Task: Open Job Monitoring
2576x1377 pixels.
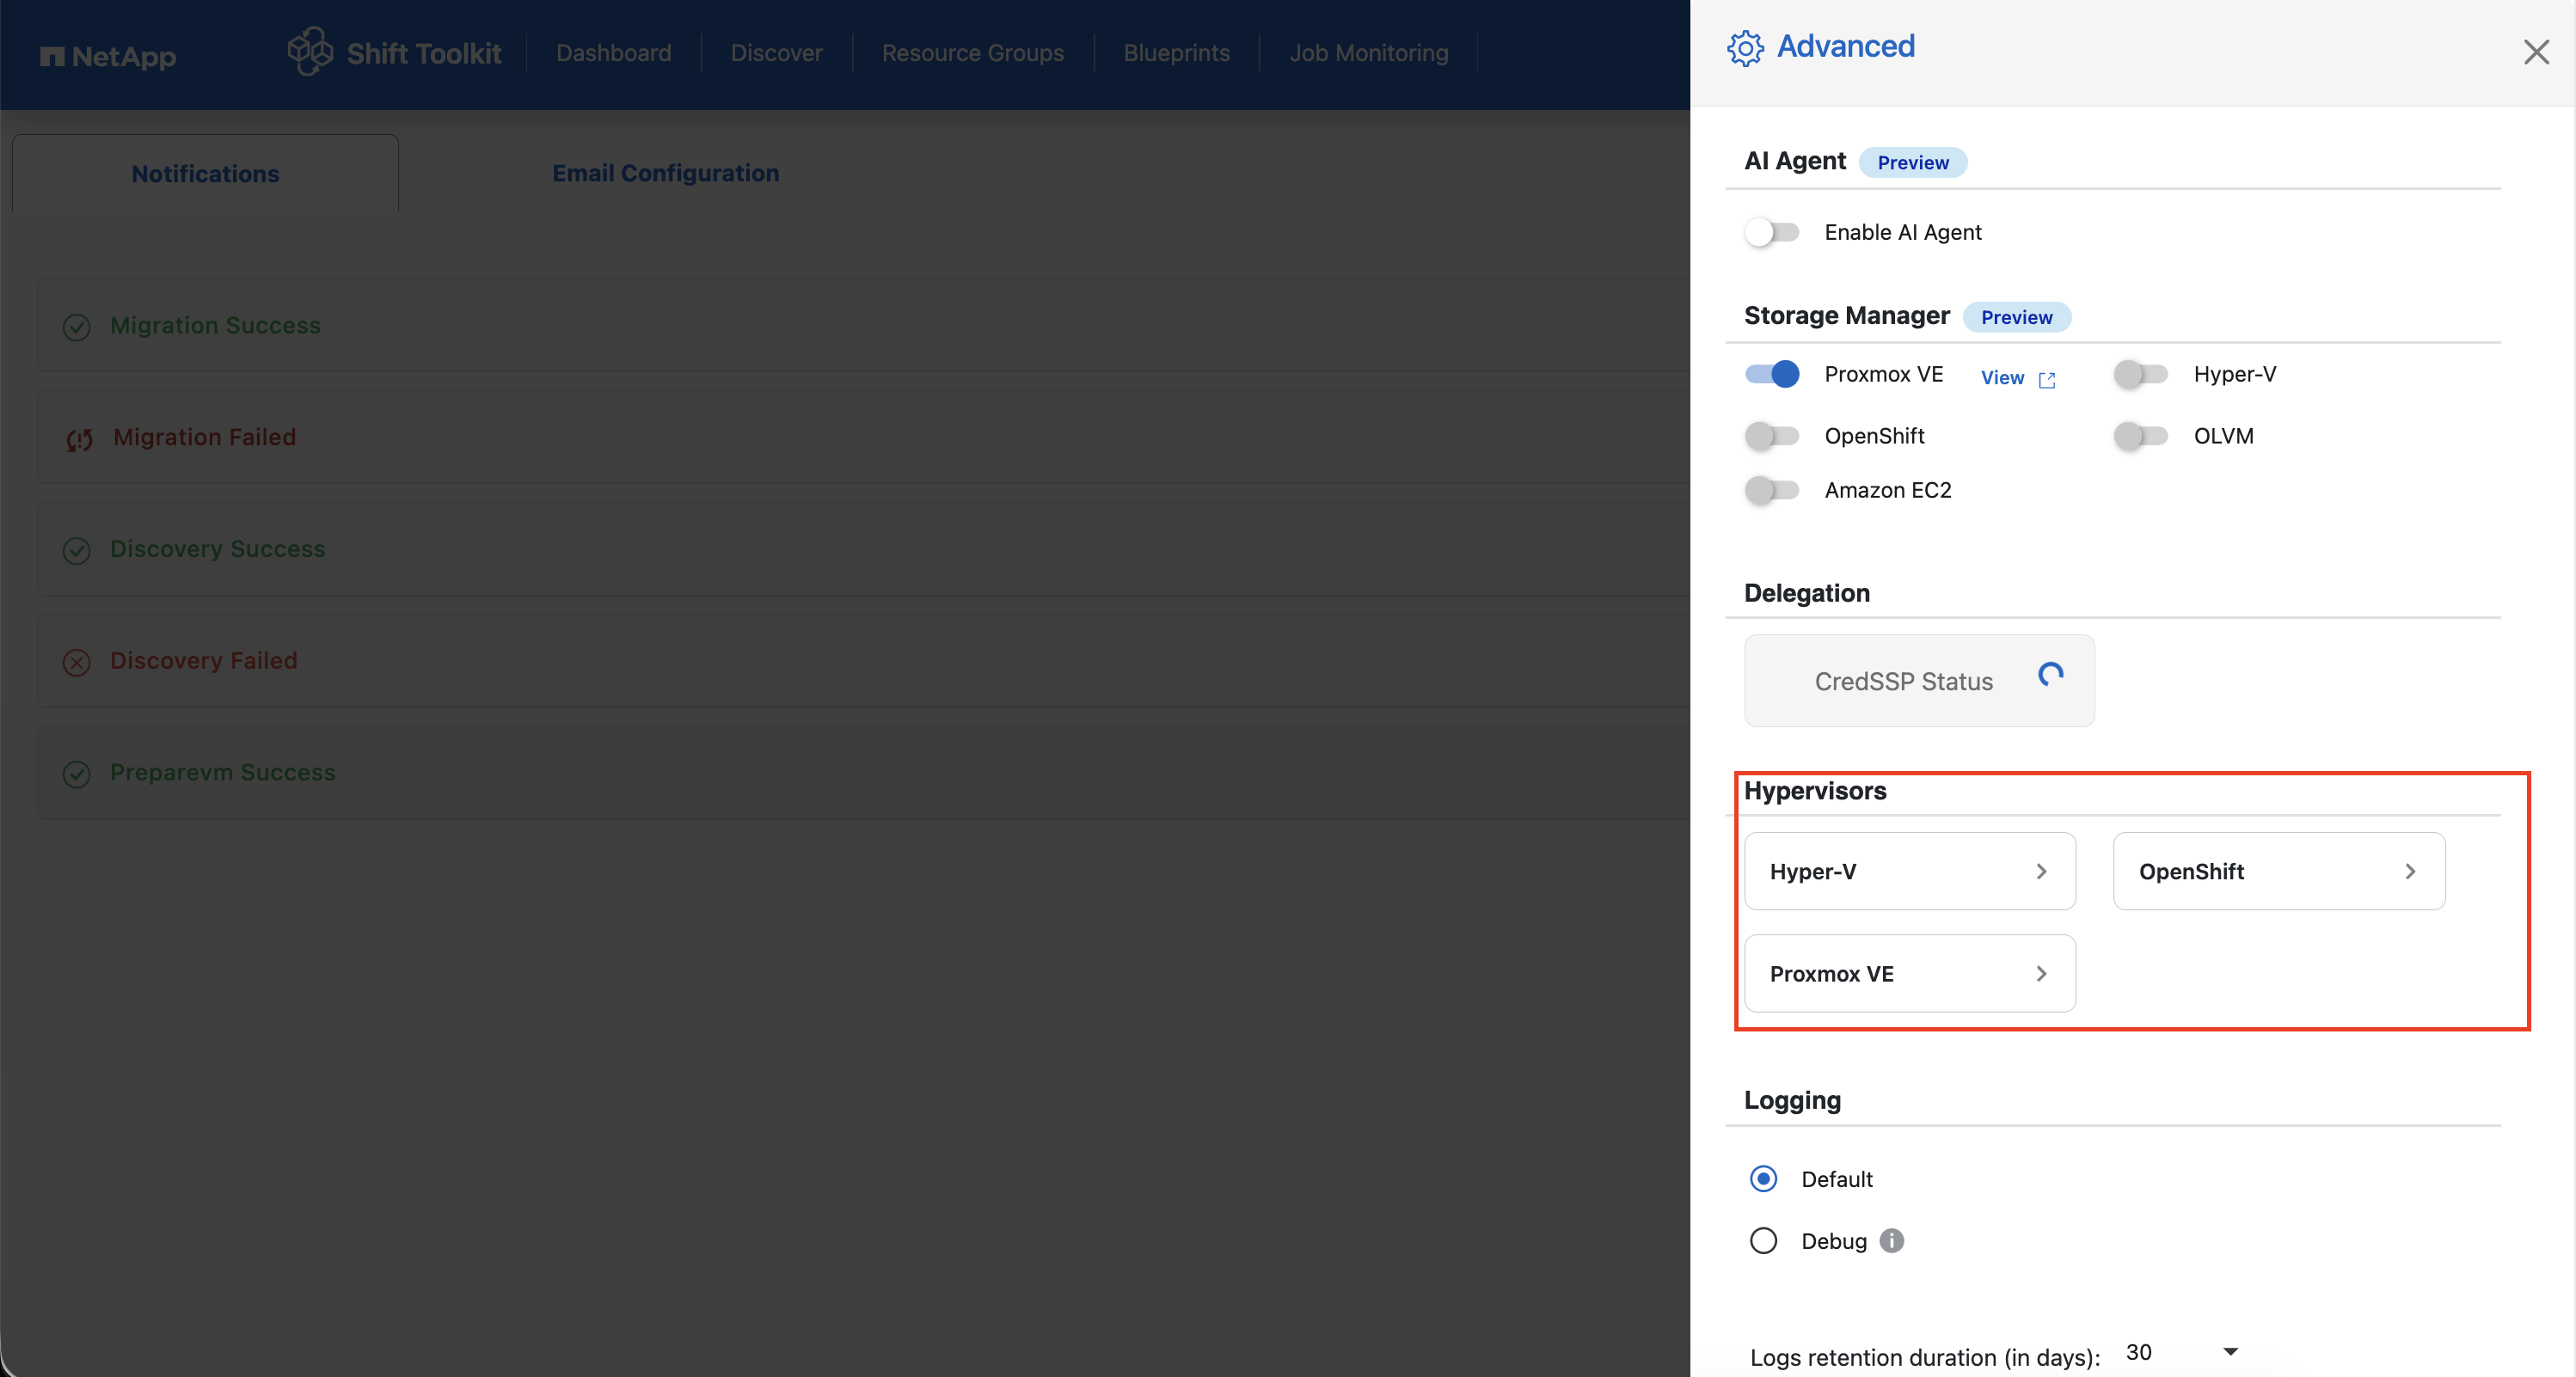Action: (x=1368, y=53)
